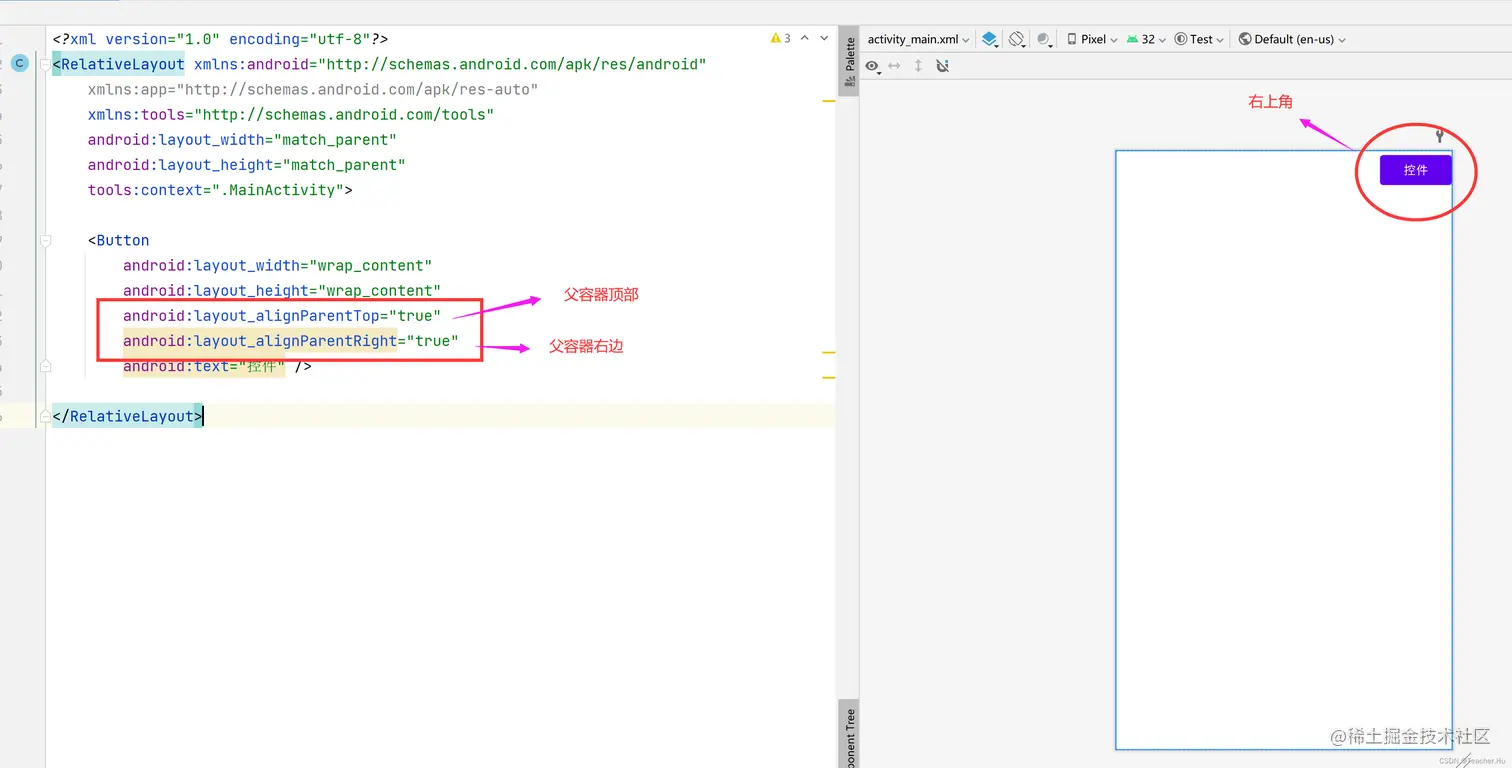Click RelativeLayout android:layout_width match_parent line
Image resolution: width=1512 pixels, height=768 pixels.
pyautogui.click(x=242, y=140)
